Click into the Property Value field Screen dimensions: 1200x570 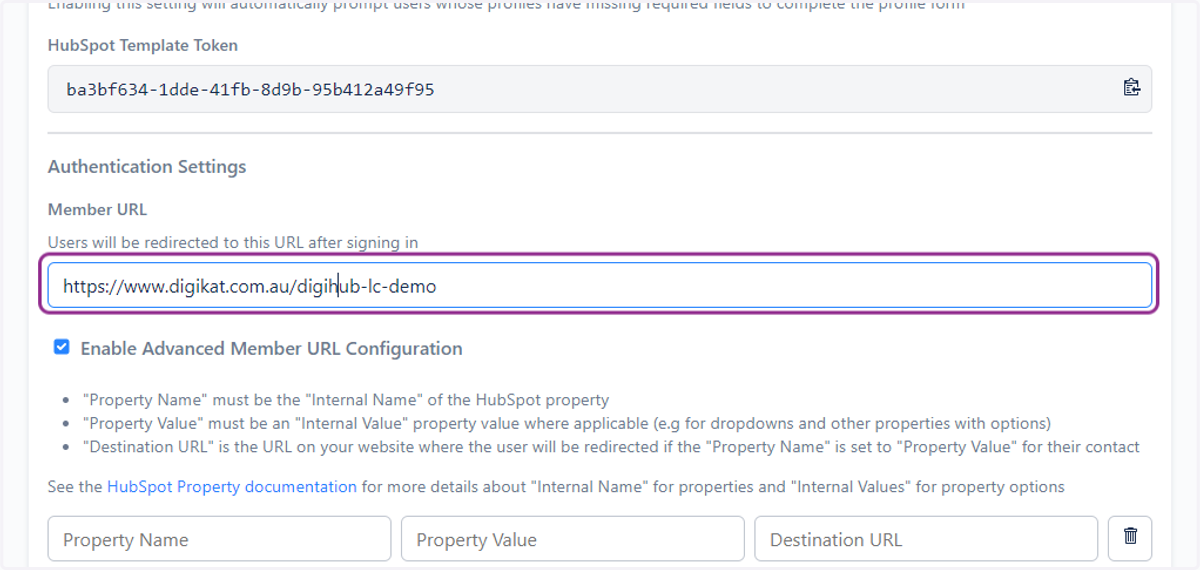(x=572, y=539)
